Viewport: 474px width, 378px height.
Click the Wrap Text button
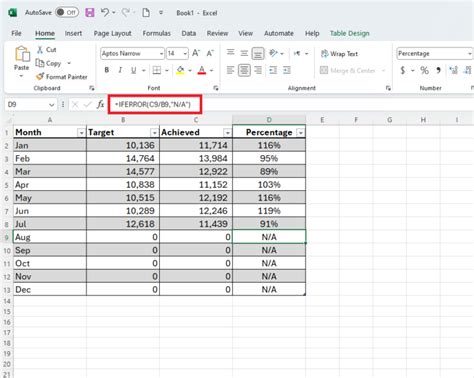pyautogui.click(x=339, y=54)
